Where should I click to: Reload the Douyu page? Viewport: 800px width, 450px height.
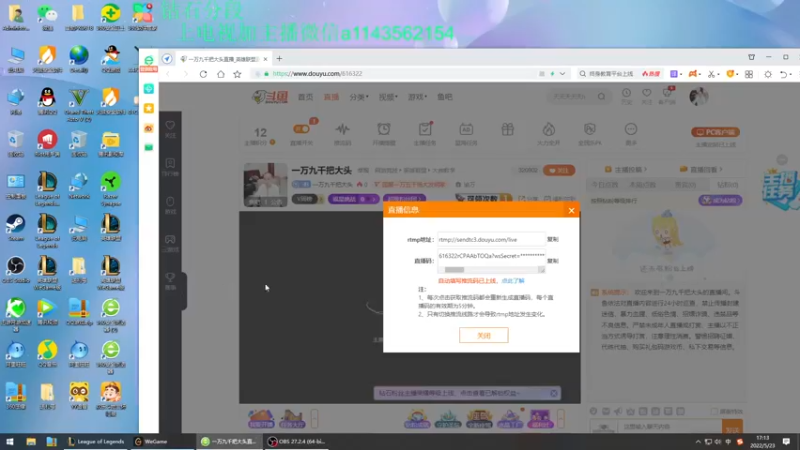point(203,74)
